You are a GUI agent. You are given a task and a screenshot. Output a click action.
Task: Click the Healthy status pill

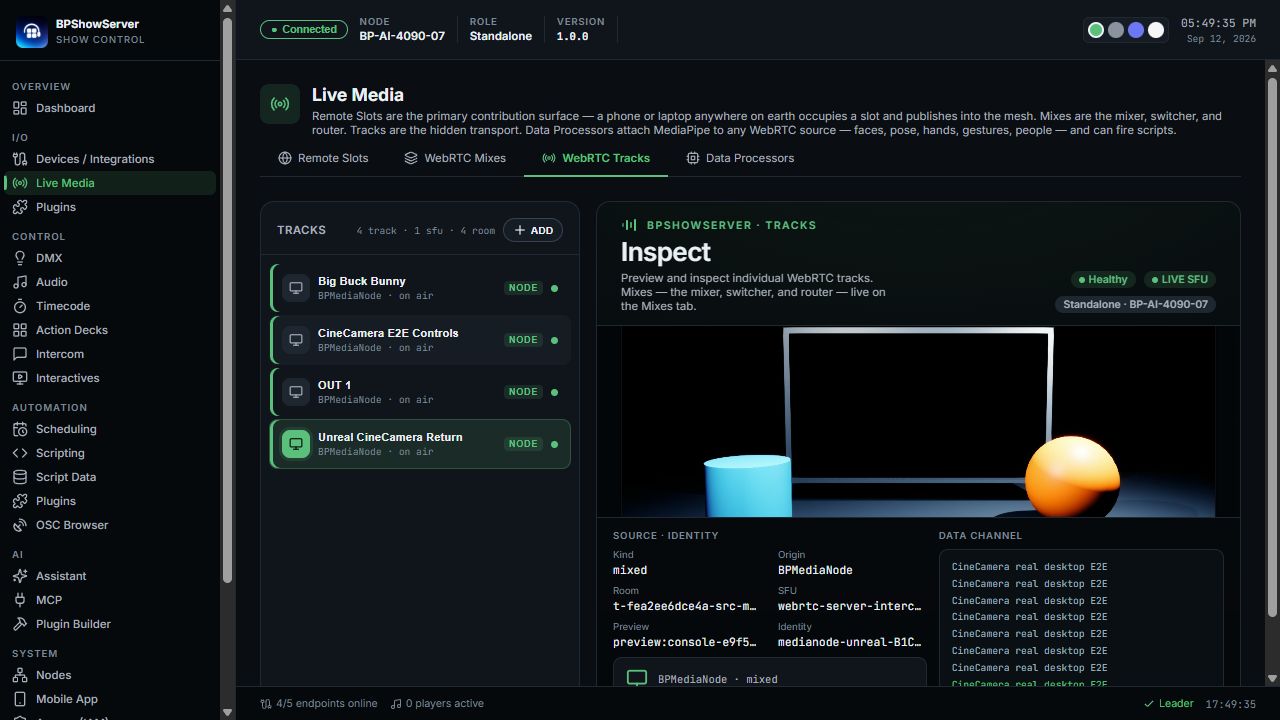1102,279
